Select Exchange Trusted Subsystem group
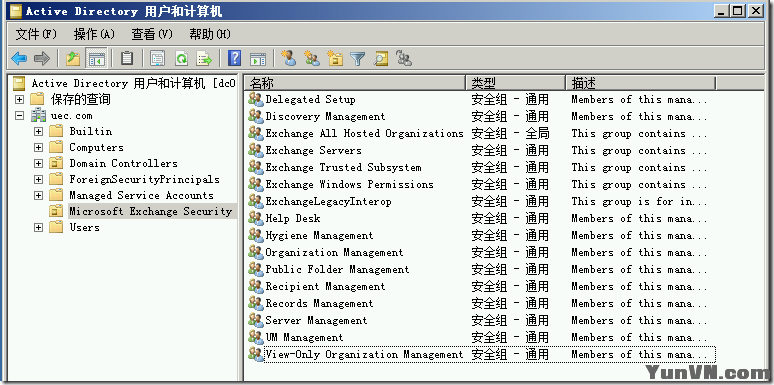The height and width of the screenshot is (385, 774). coord(343,167)
